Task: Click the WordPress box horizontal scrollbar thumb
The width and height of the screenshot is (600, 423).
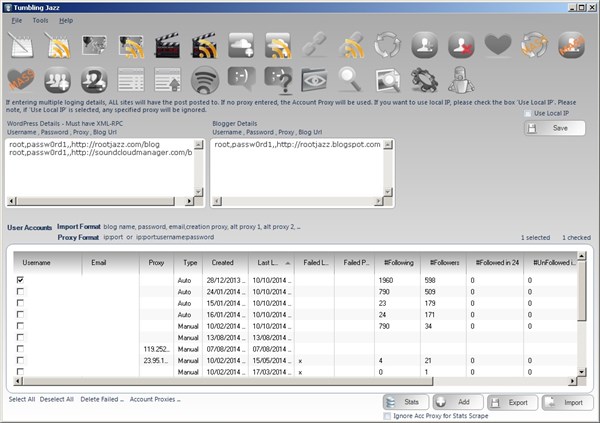Action: (95, 201)
